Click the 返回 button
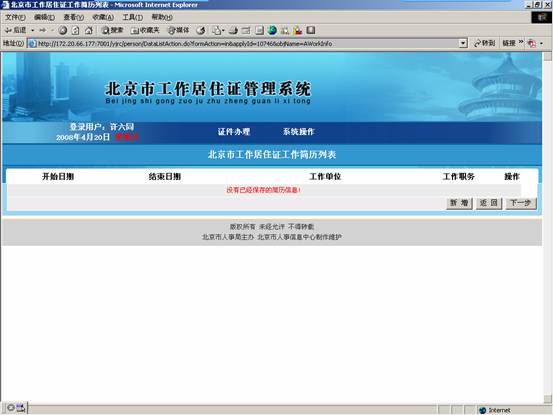The height and width of the screenshot is (415, 553). (488, 203)
